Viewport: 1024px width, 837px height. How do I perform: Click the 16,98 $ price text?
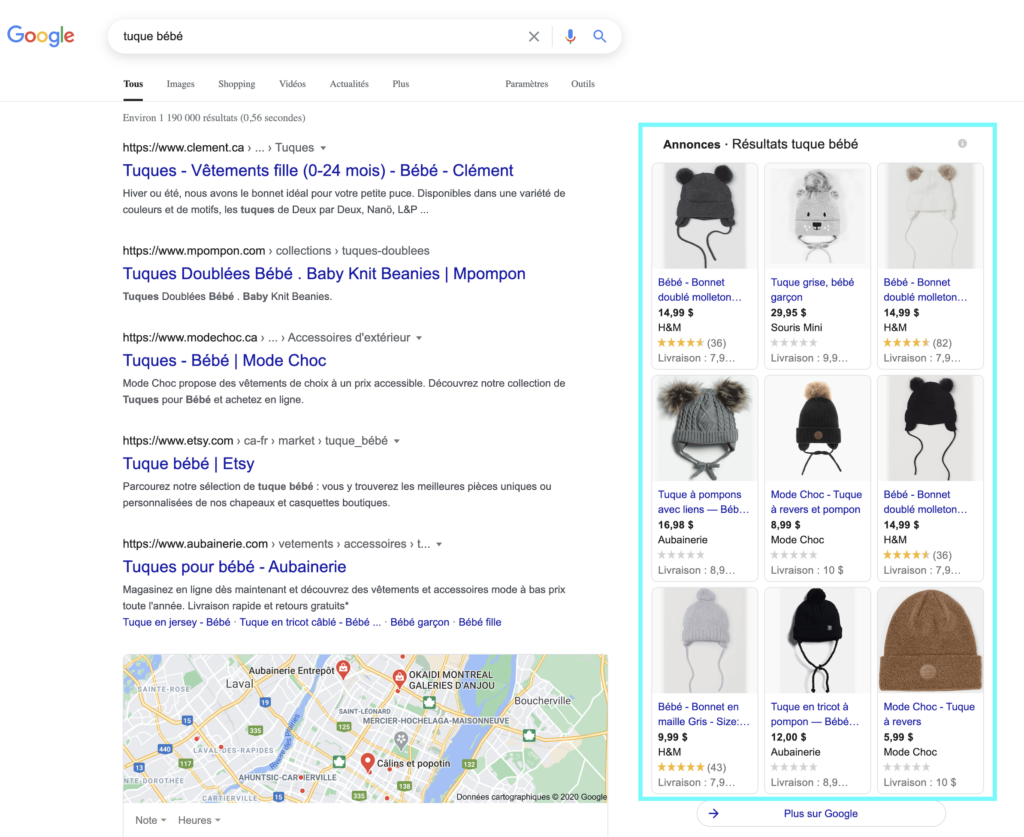676,525
